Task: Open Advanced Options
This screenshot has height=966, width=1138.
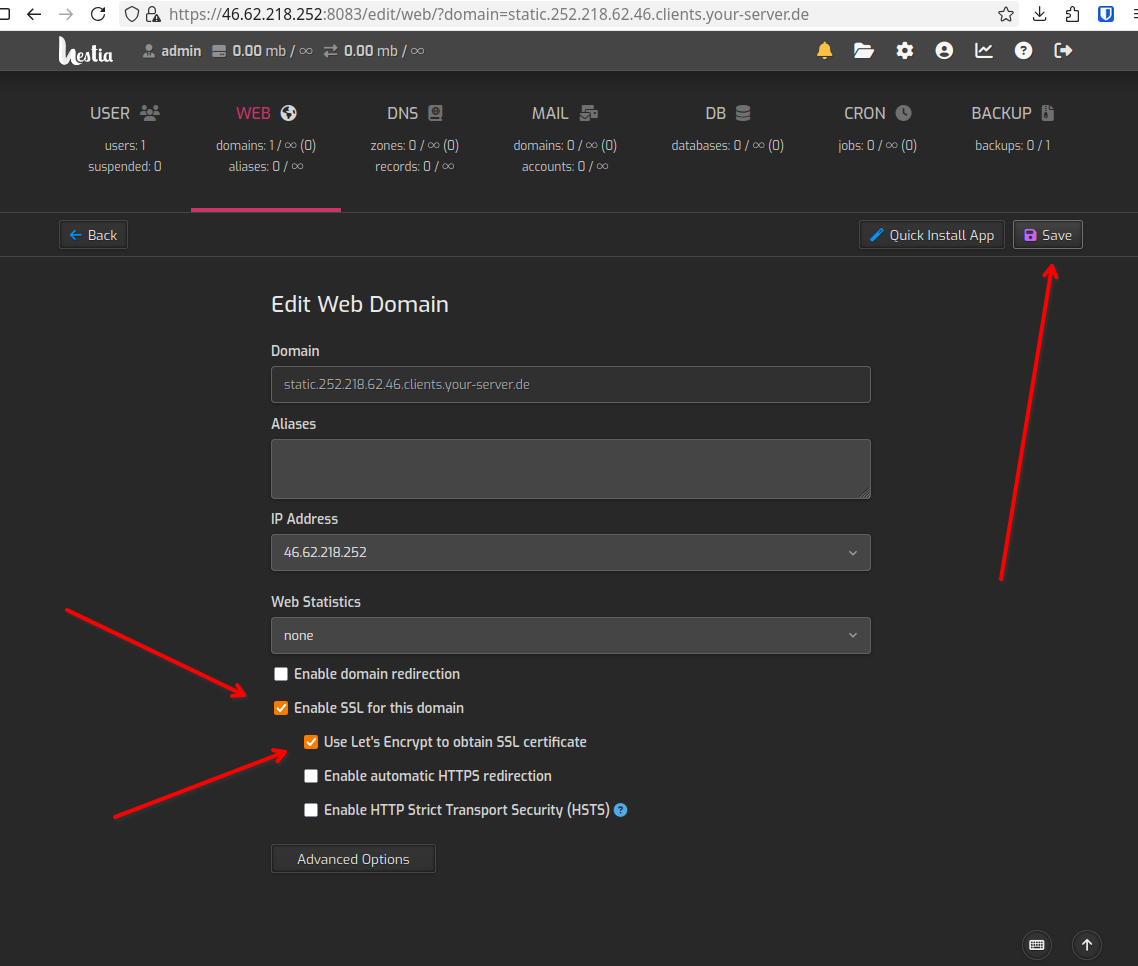Action: coord(353,858)
